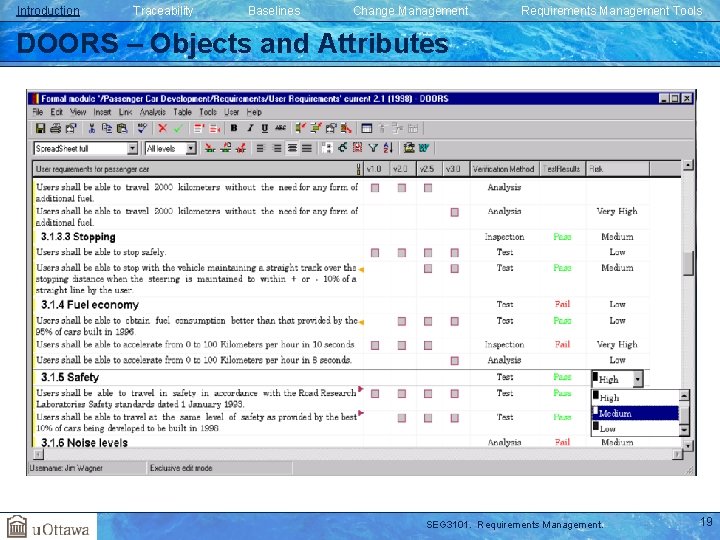Click the Paste clipboard icon
This screenshot has height=540, width=720.
pyautogui.click(x=122, y=129)
